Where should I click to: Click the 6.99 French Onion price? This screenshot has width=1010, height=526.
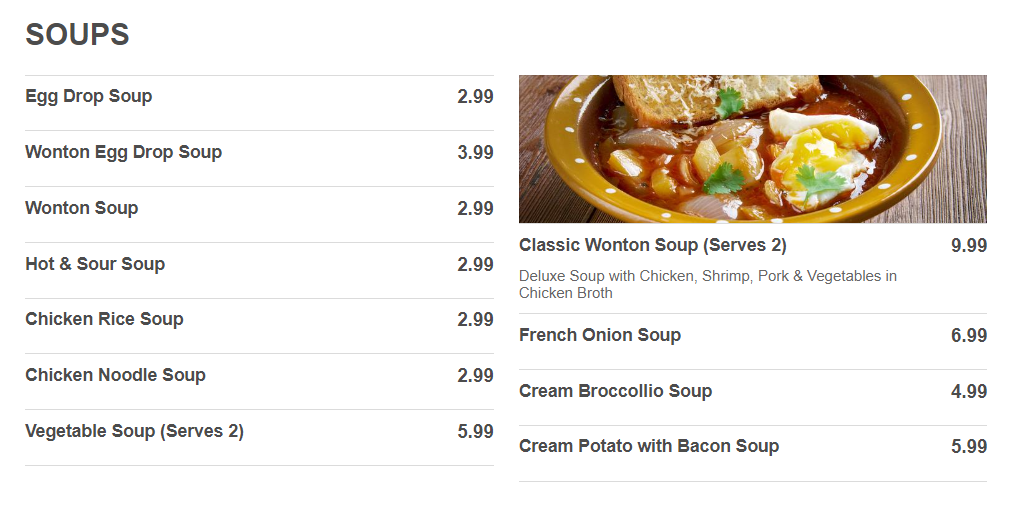pyautogui.click(x=968, y=336)
